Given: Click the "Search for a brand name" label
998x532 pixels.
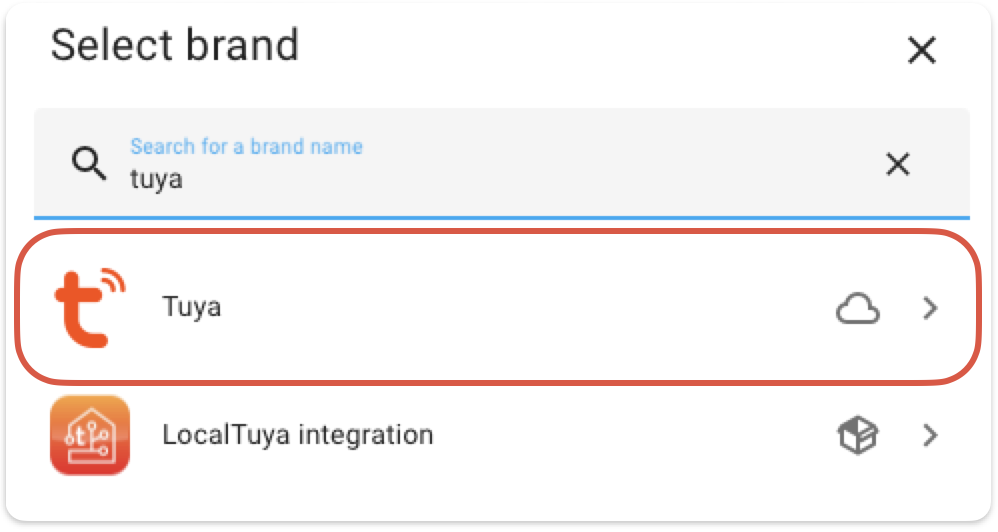Looking at the screenshot, I should point(246,147).
